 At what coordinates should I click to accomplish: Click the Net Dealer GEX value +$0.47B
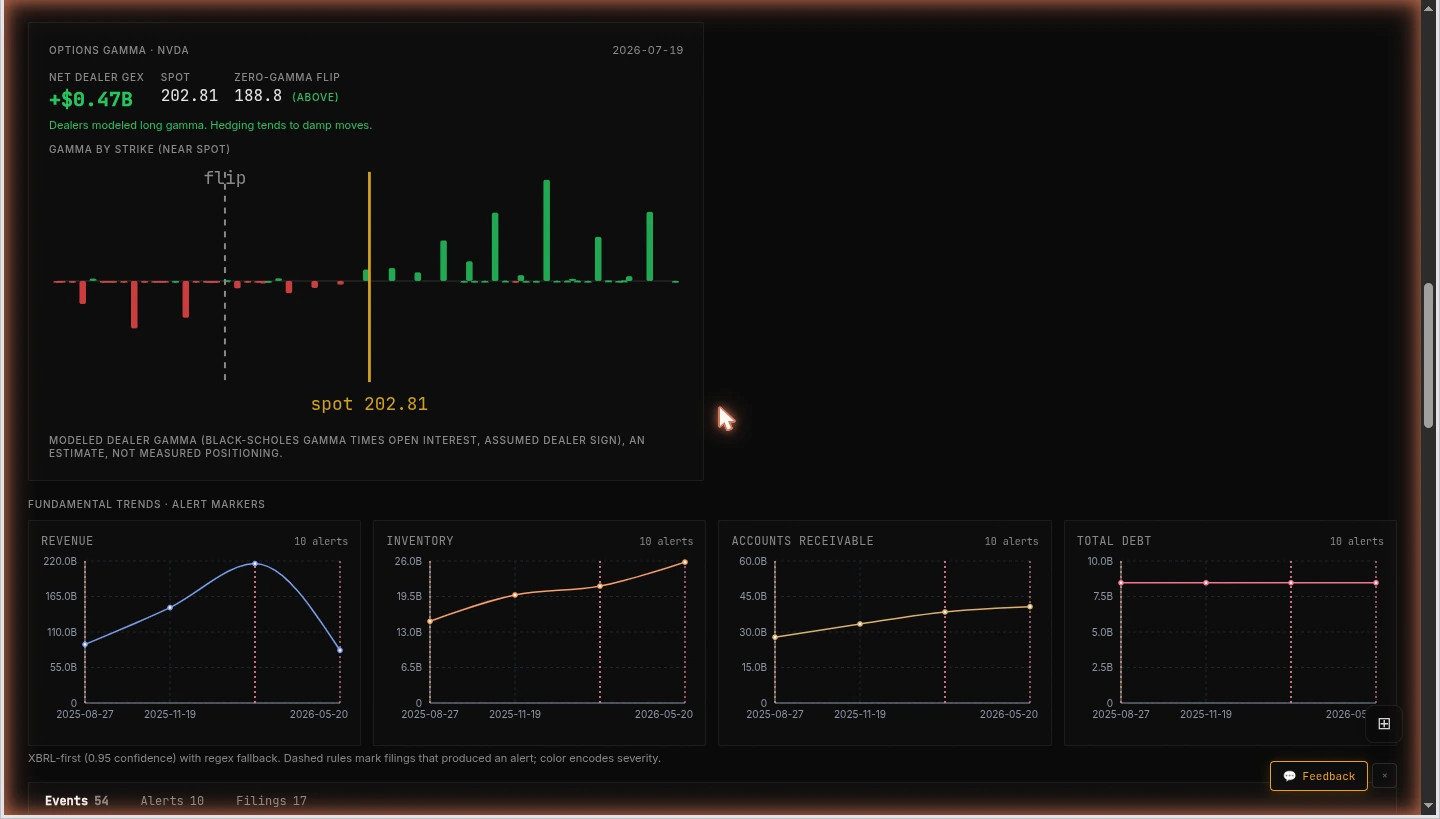pyautogui.click(x=91, y=99)
